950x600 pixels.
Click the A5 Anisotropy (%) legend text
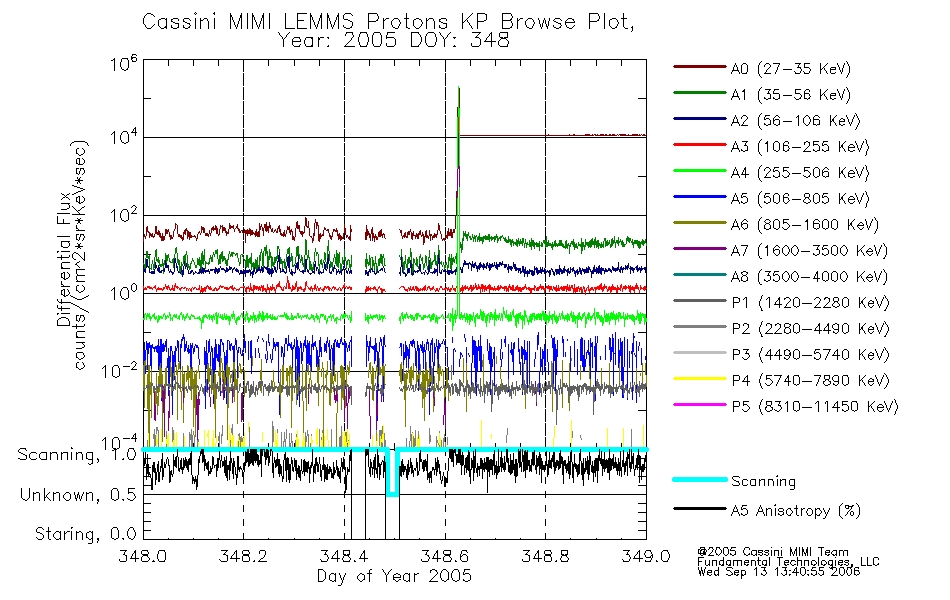796,511
